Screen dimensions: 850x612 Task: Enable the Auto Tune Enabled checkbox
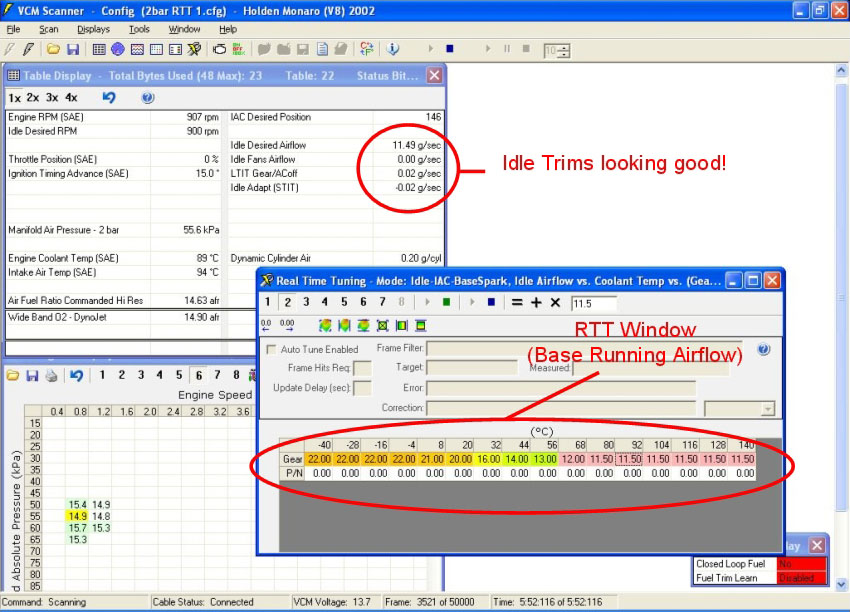coord(273,349)
